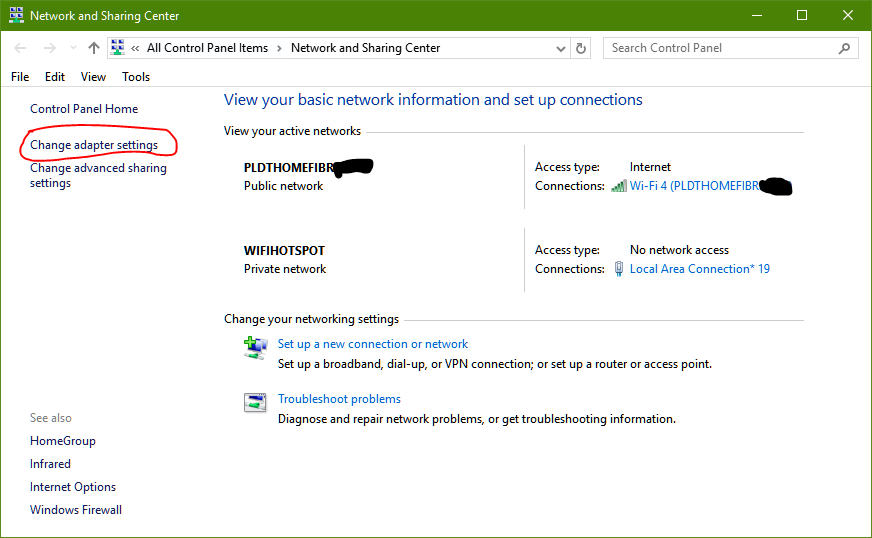Open Change adapter settings
Viewport: 872px width, 538px height.
(94, 145)
